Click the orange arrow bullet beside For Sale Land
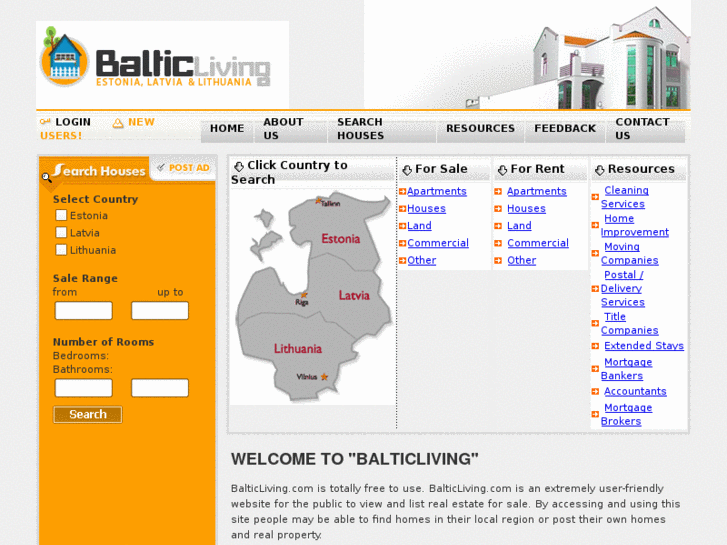Image resolution: width=727 pixels, height=545 pixels. (x=402, y=226)
